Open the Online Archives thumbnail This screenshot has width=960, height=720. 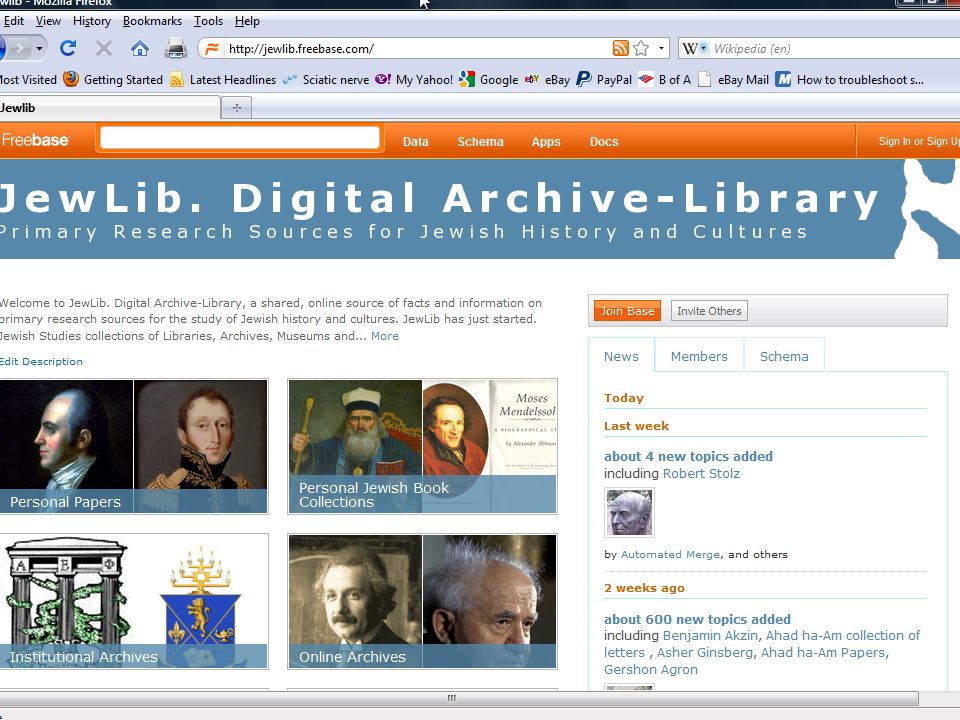click(422, 601)
